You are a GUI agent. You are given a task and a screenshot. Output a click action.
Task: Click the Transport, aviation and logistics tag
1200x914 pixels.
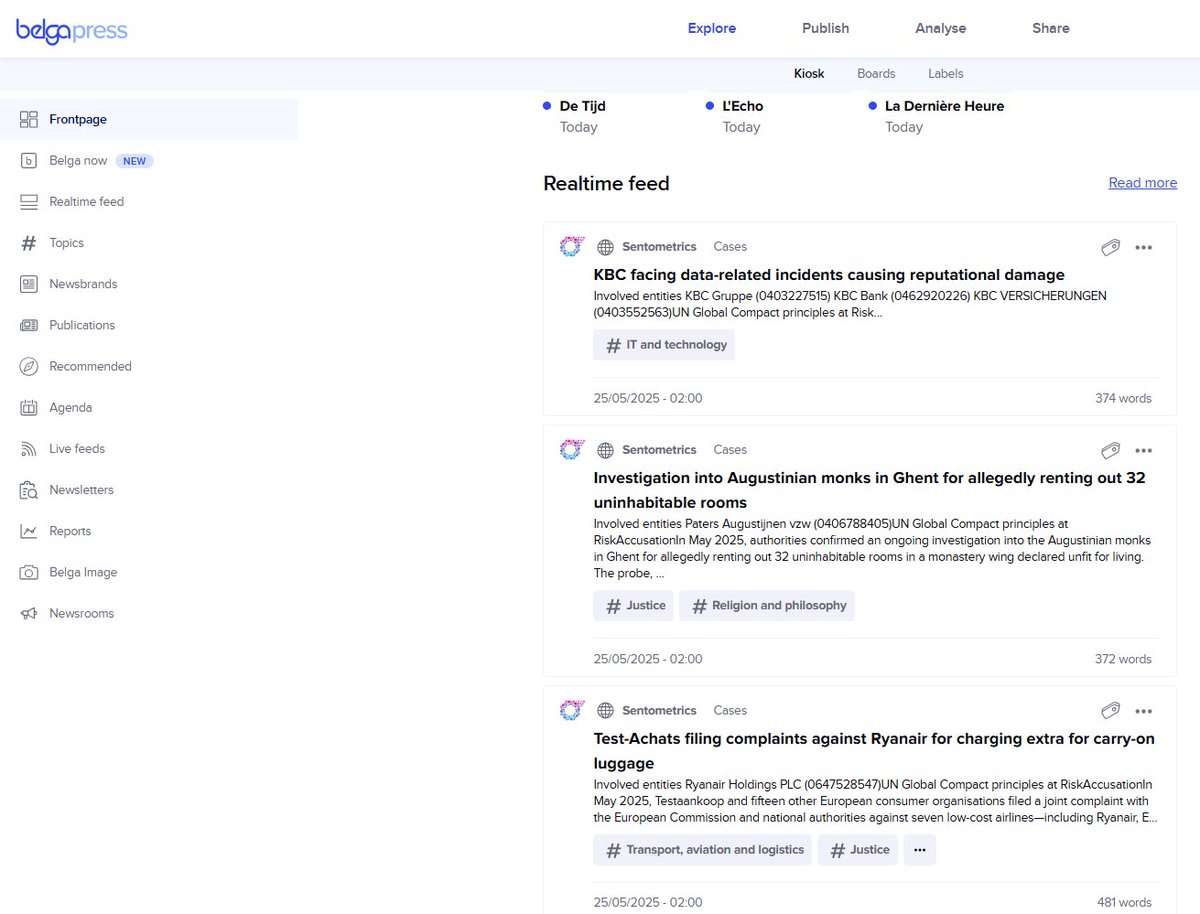point(702,850)
